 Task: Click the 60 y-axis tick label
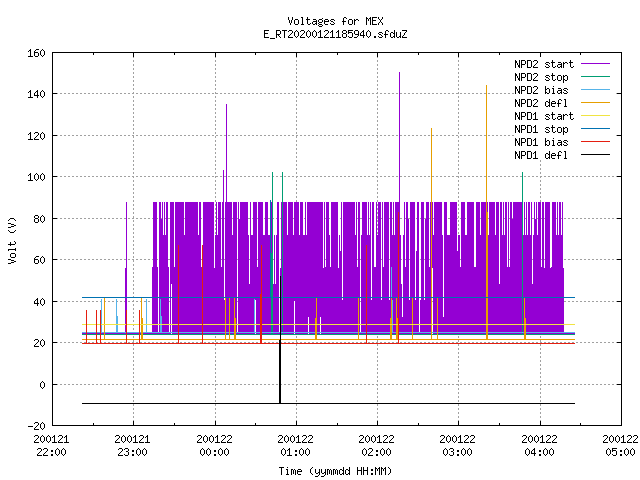[x=39, y=260]
